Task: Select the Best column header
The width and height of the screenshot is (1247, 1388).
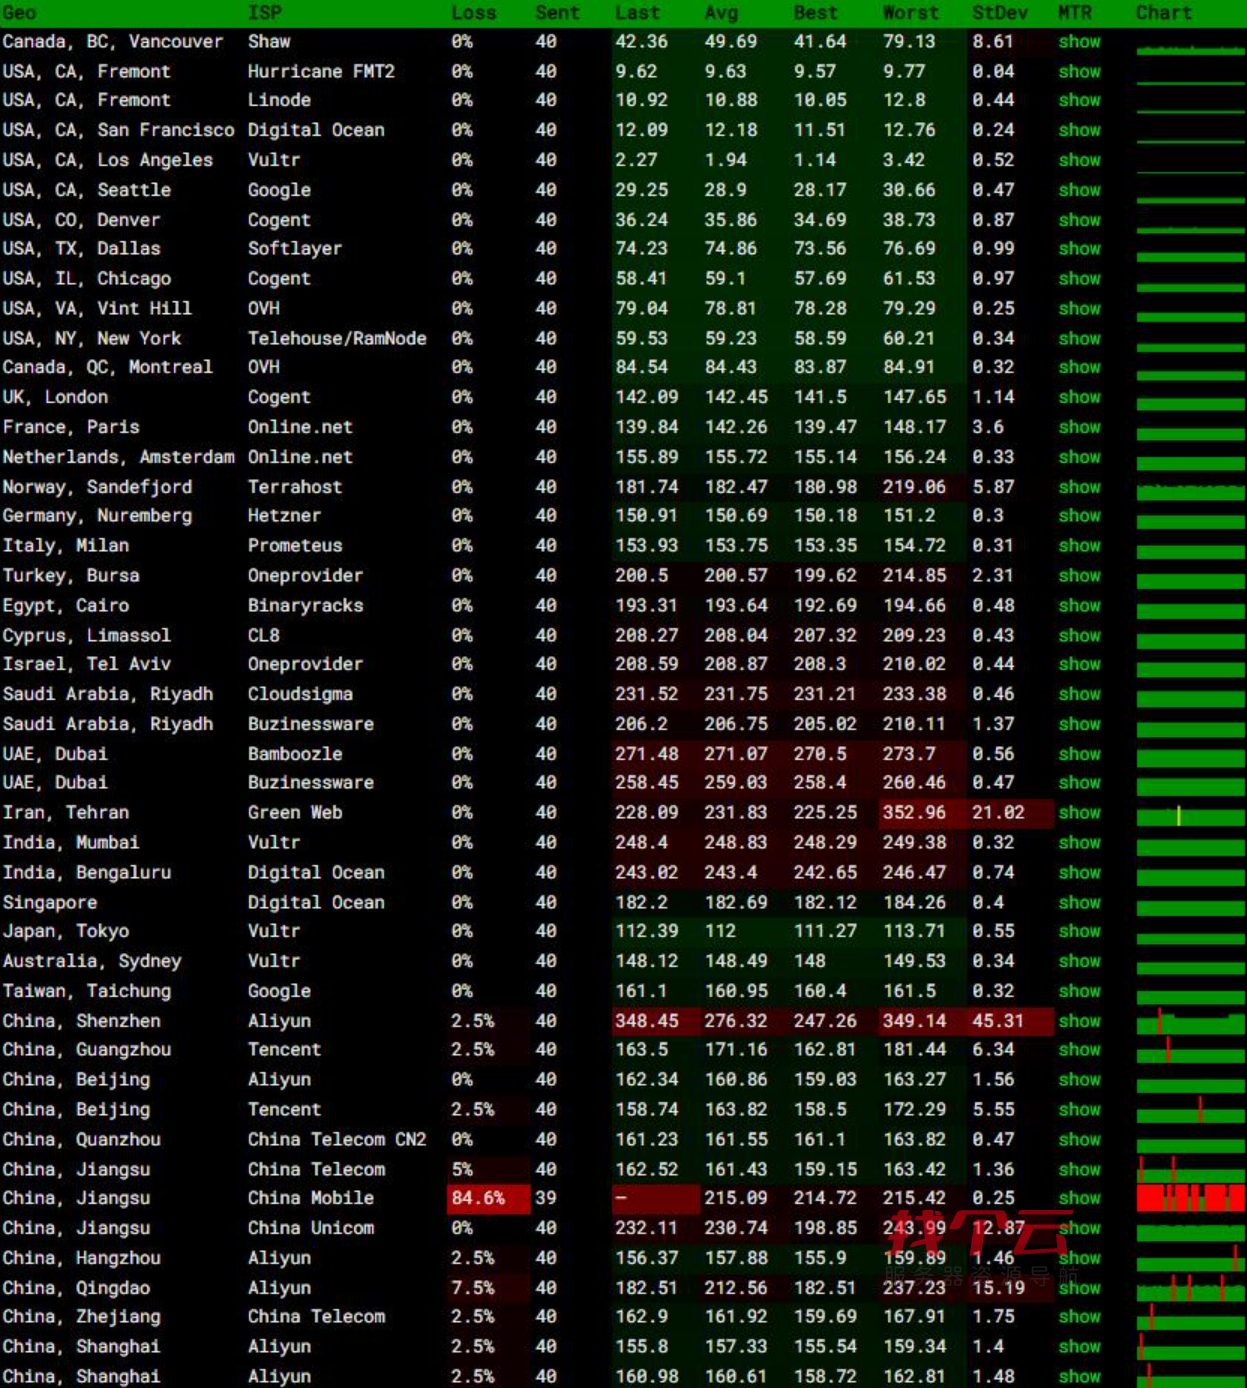Action: 816,13
